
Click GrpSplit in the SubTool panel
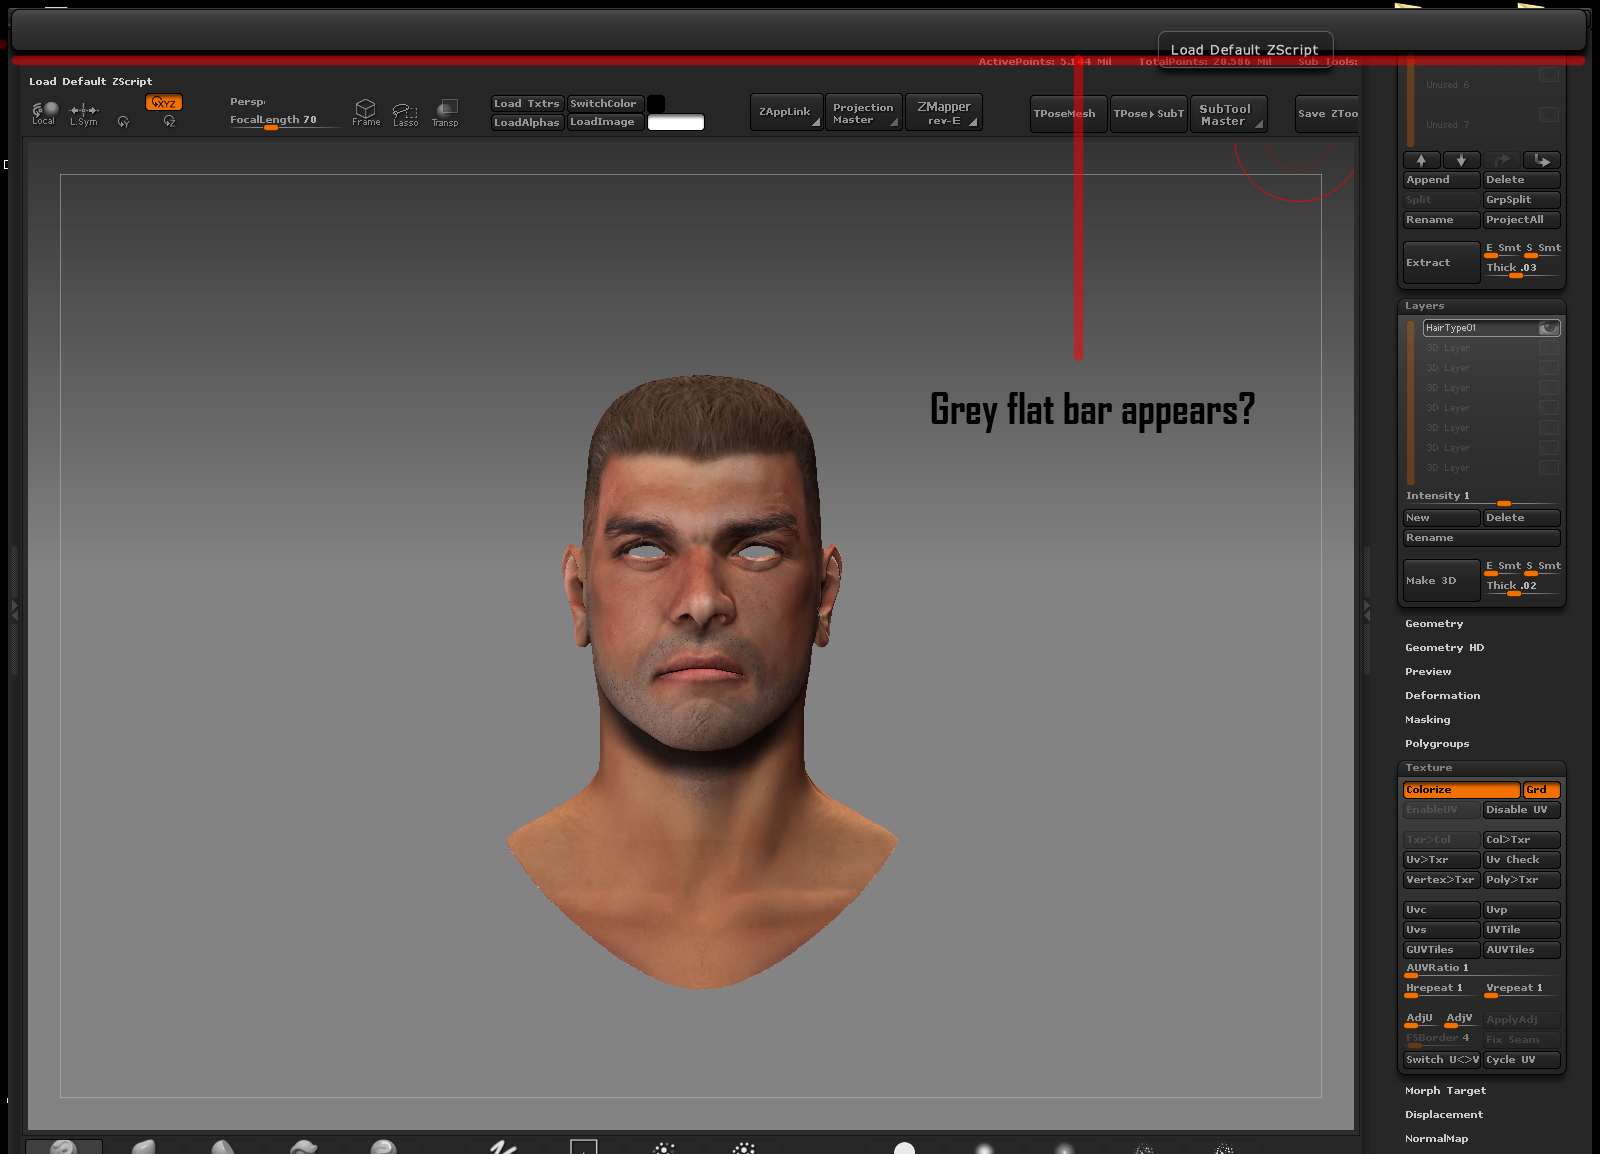pos(1521,200)
